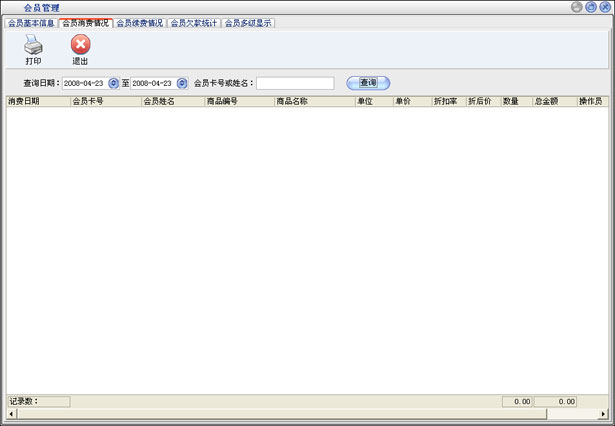Viewport: 615px width, 426px height.
Task: Click the horizontal scrollbar left arrow
Action: [x=12, y=413]
